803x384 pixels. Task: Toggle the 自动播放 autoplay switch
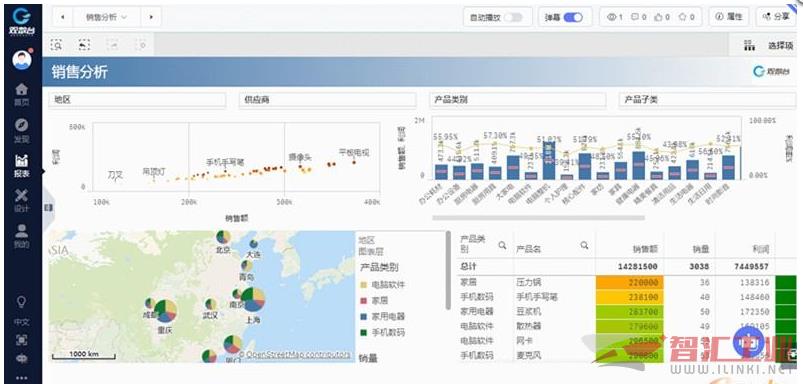click(x=513, y=17)
